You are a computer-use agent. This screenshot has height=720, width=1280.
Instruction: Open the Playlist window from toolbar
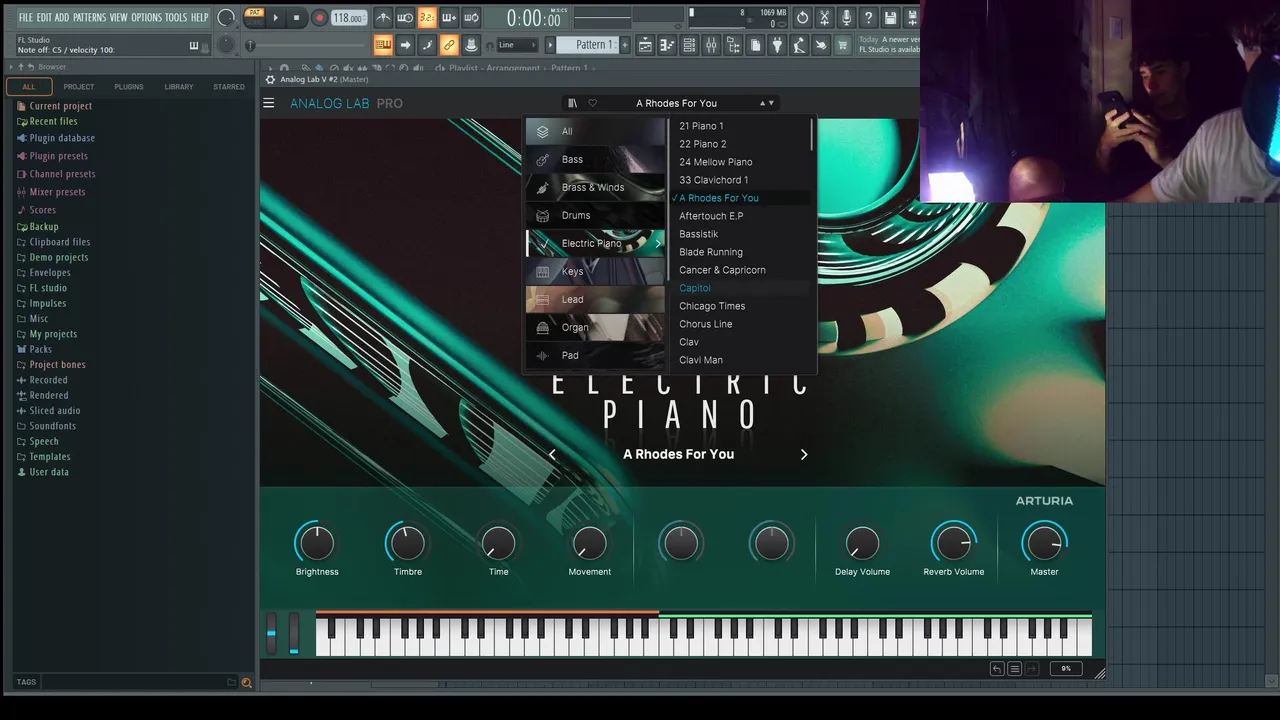point(645,45)
